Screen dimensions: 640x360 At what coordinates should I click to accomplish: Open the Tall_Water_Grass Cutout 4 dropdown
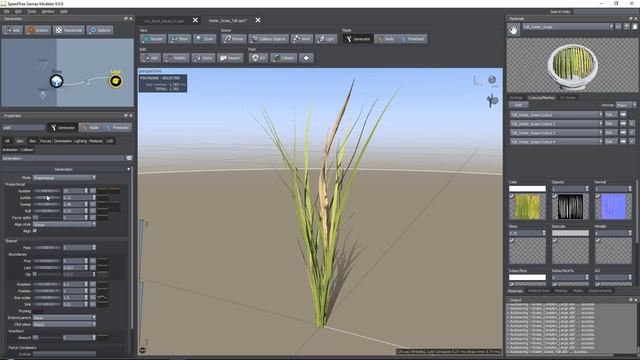[556, 142]
